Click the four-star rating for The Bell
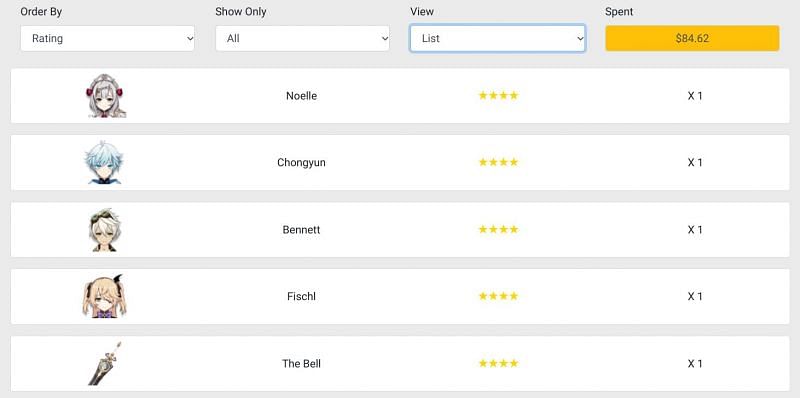Image resolution: width=800 pixels, height=398 pixels. click(x=498, y=363)
